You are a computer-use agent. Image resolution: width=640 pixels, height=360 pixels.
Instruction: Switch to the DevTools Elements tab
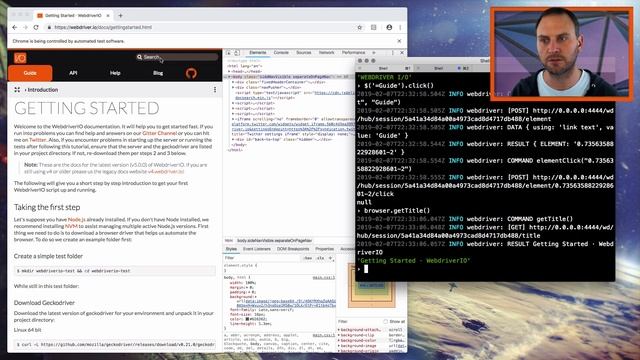click(x=258, y=53)
